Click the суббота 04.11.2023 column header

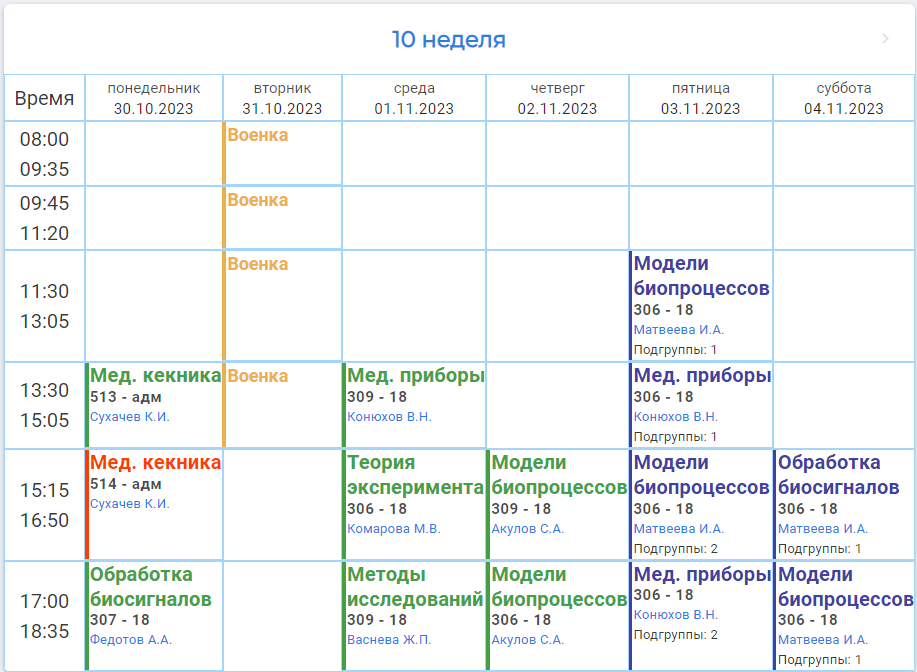click(843, 98)
